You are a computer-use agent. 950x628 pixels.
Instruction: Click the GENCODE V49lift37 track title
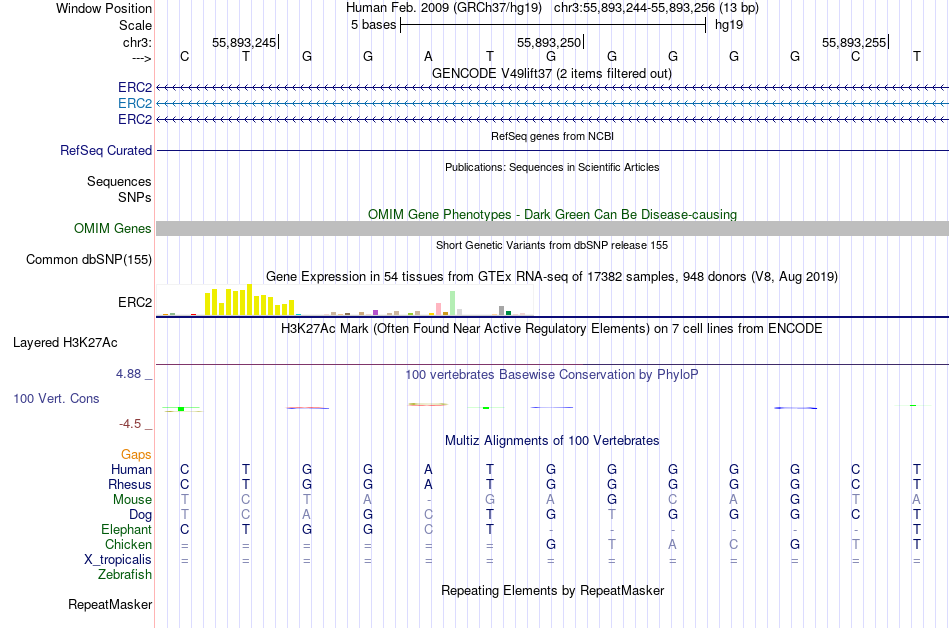(x=552, y=74)
